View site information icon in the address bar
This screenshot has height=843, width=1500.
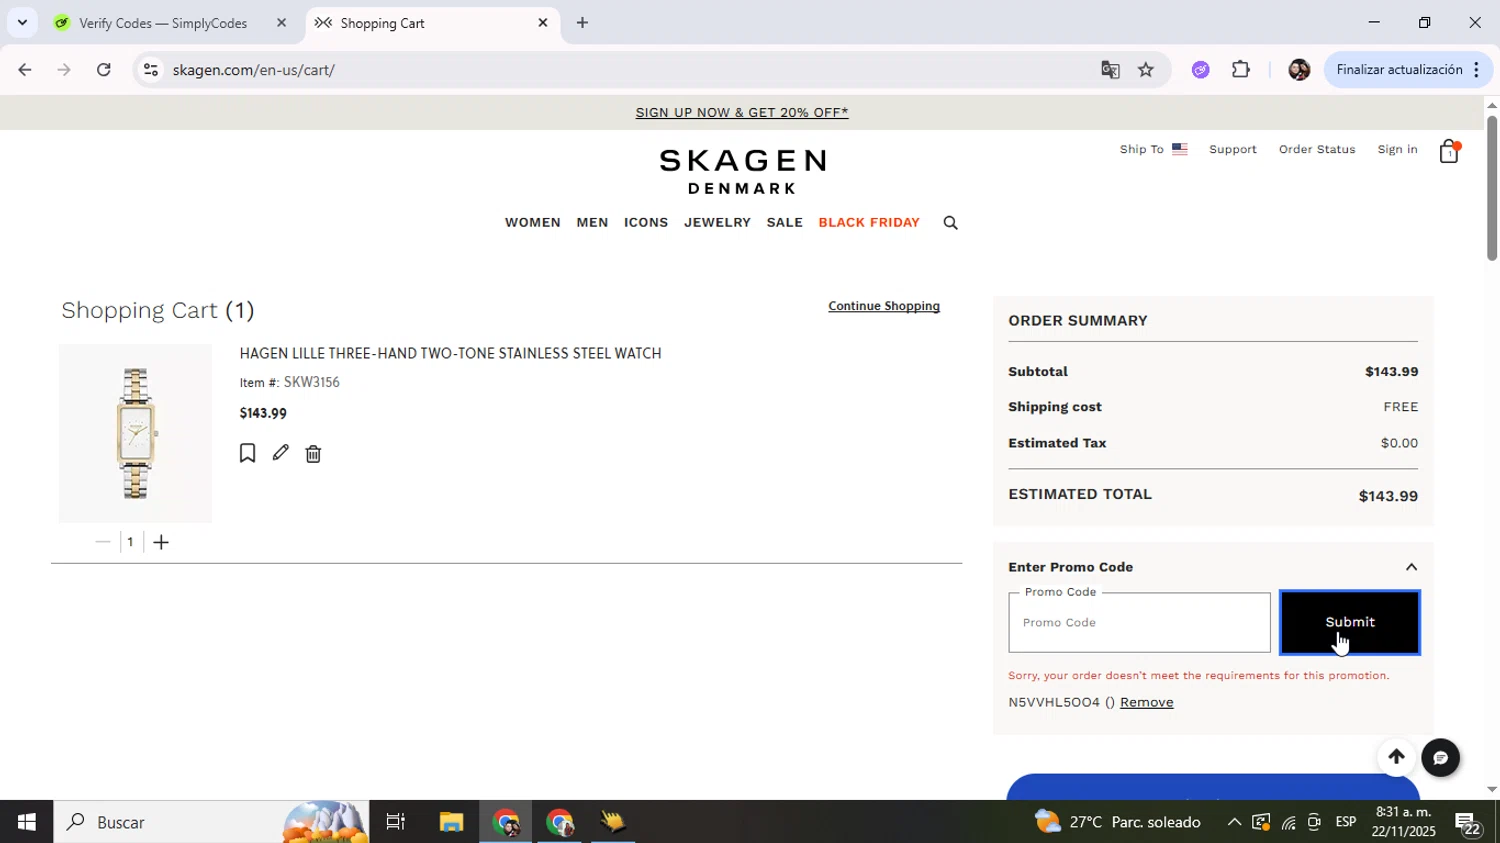(x=150, y=70)
